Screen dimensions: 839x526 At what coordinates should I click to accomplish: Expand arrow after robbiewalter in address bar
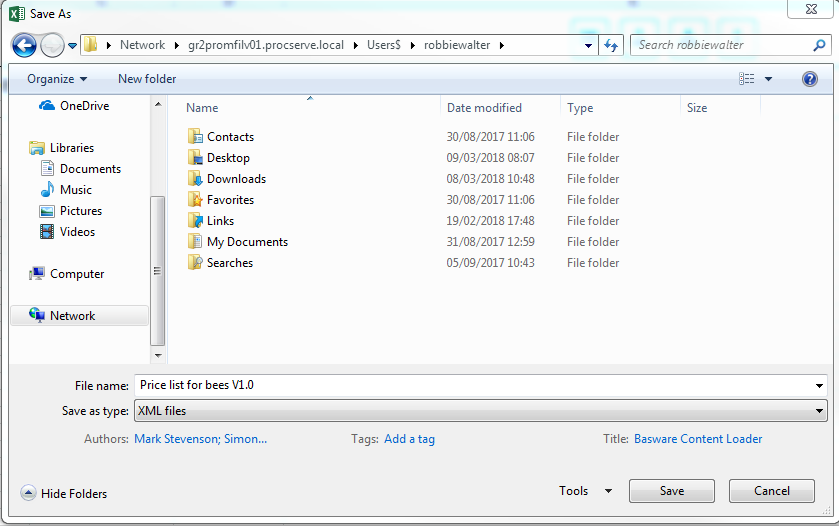click(x=502, y=45)
